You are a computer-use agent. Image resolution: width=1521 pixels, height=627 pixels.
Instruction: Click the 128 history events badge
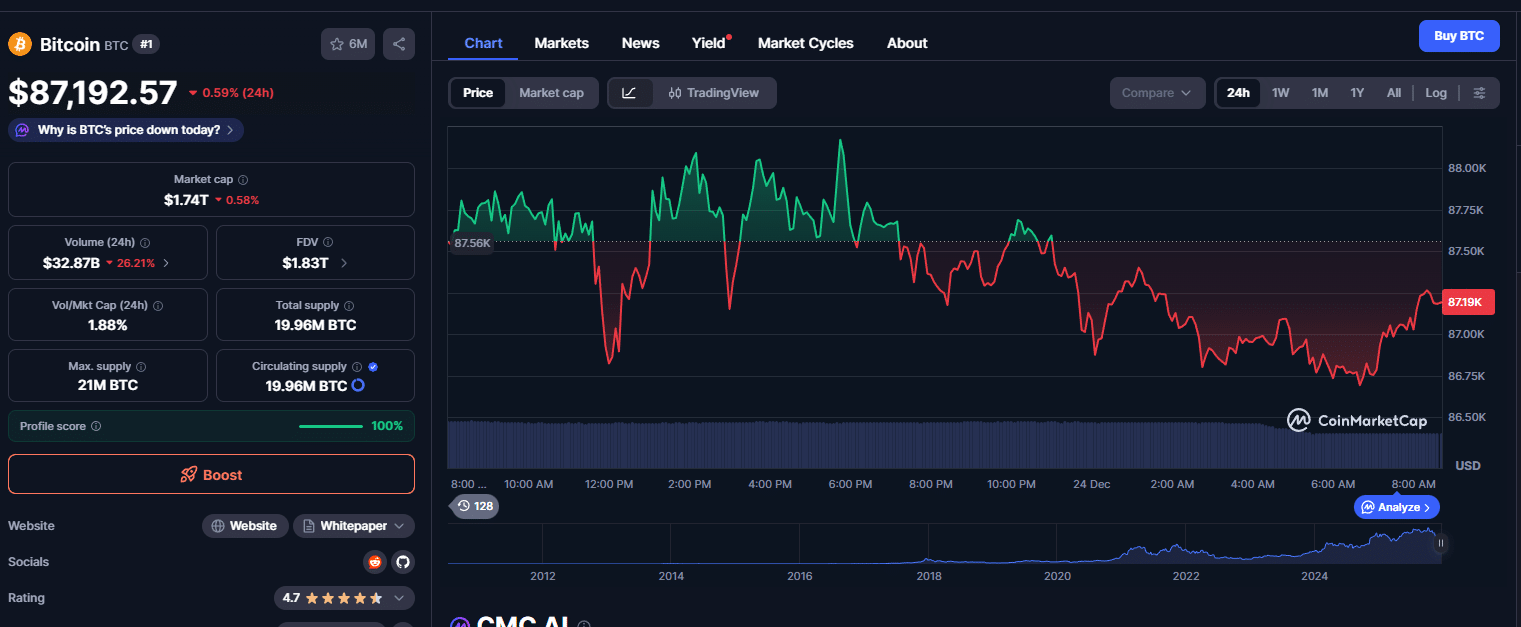click(475, 506)
